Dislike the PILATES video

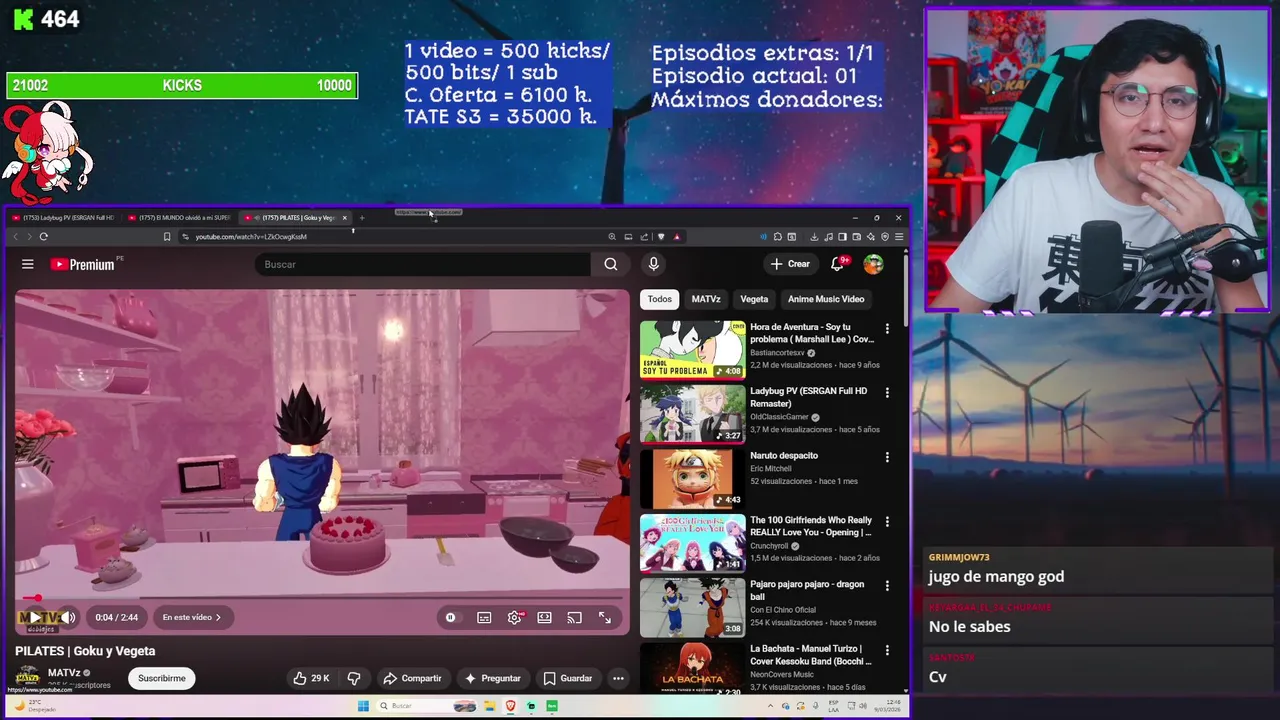[353, 678]
